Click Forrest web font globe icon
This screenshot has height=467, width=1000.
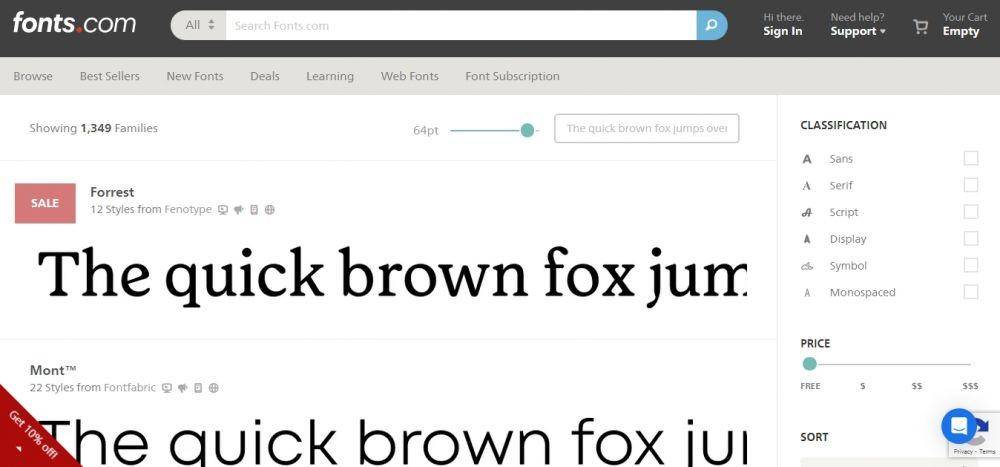click(270, 209)
